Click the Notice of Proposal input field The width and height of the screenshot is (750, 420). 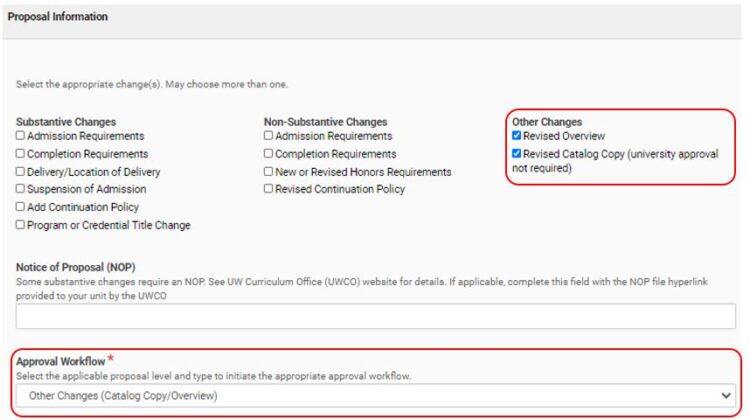375,316
